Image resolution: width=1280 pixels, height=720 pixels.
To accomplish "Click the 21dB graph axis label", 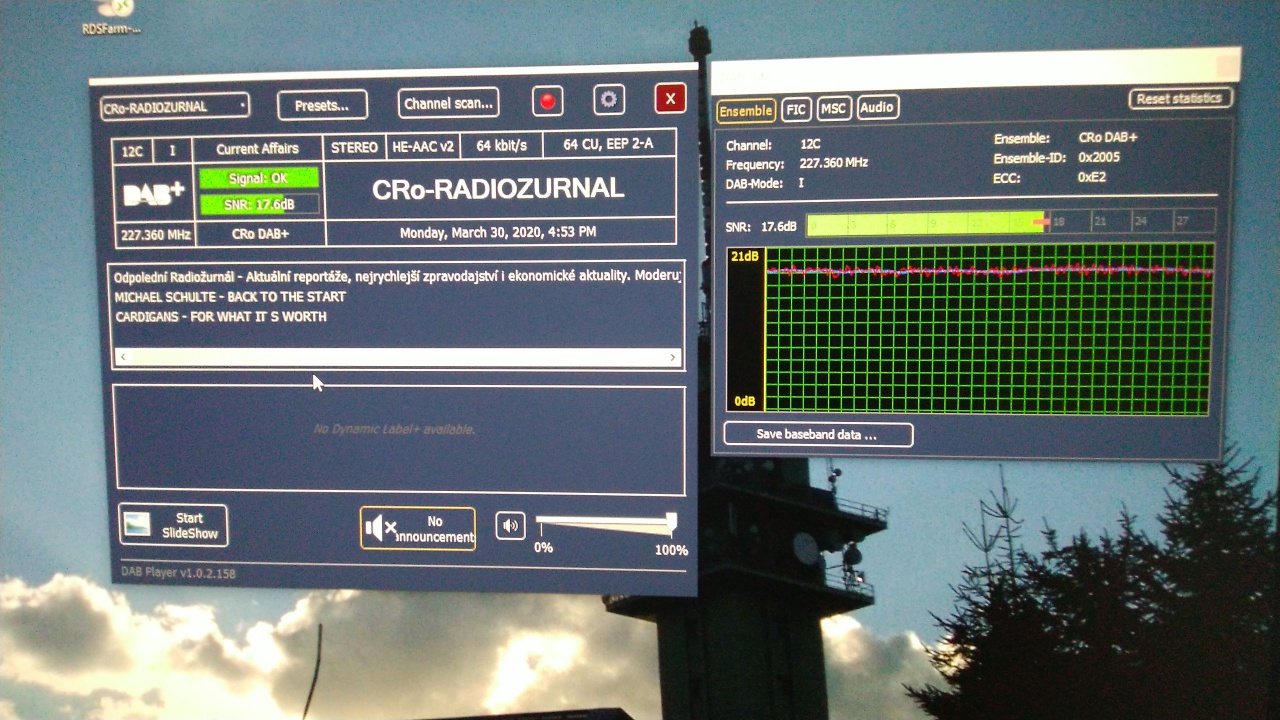I will [745, 257].
